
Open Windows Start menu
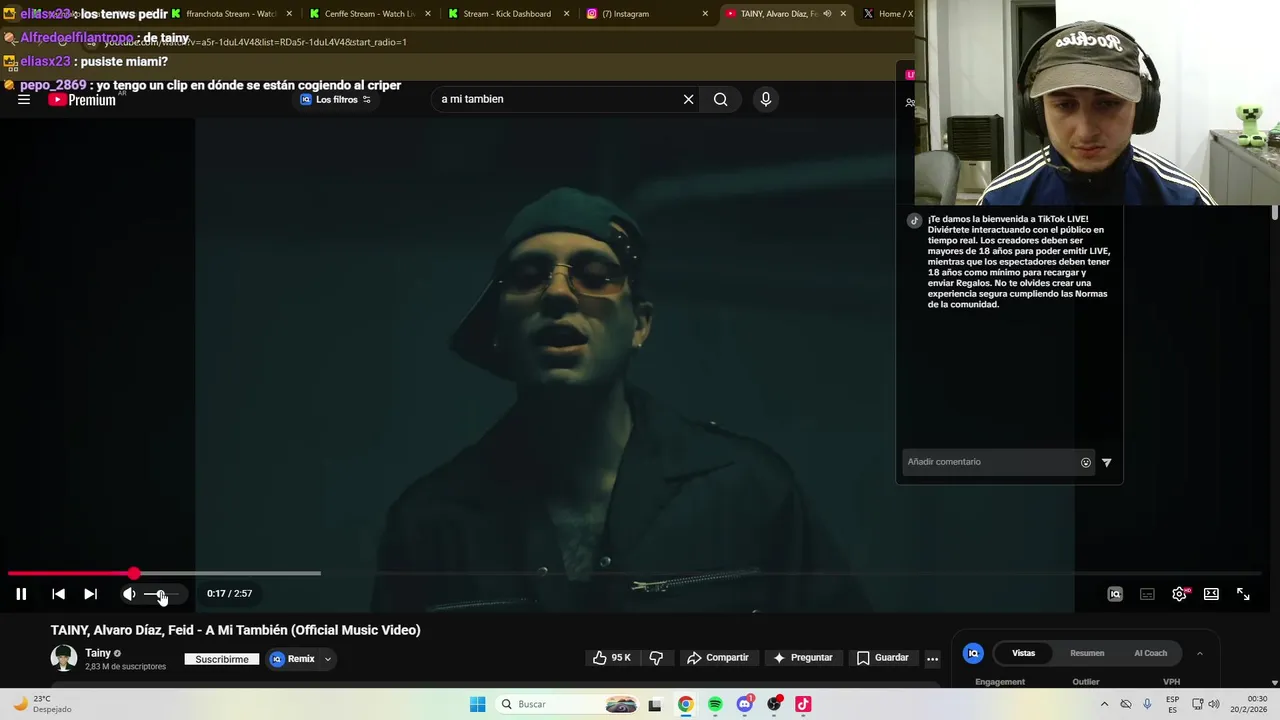coord(478,704)
